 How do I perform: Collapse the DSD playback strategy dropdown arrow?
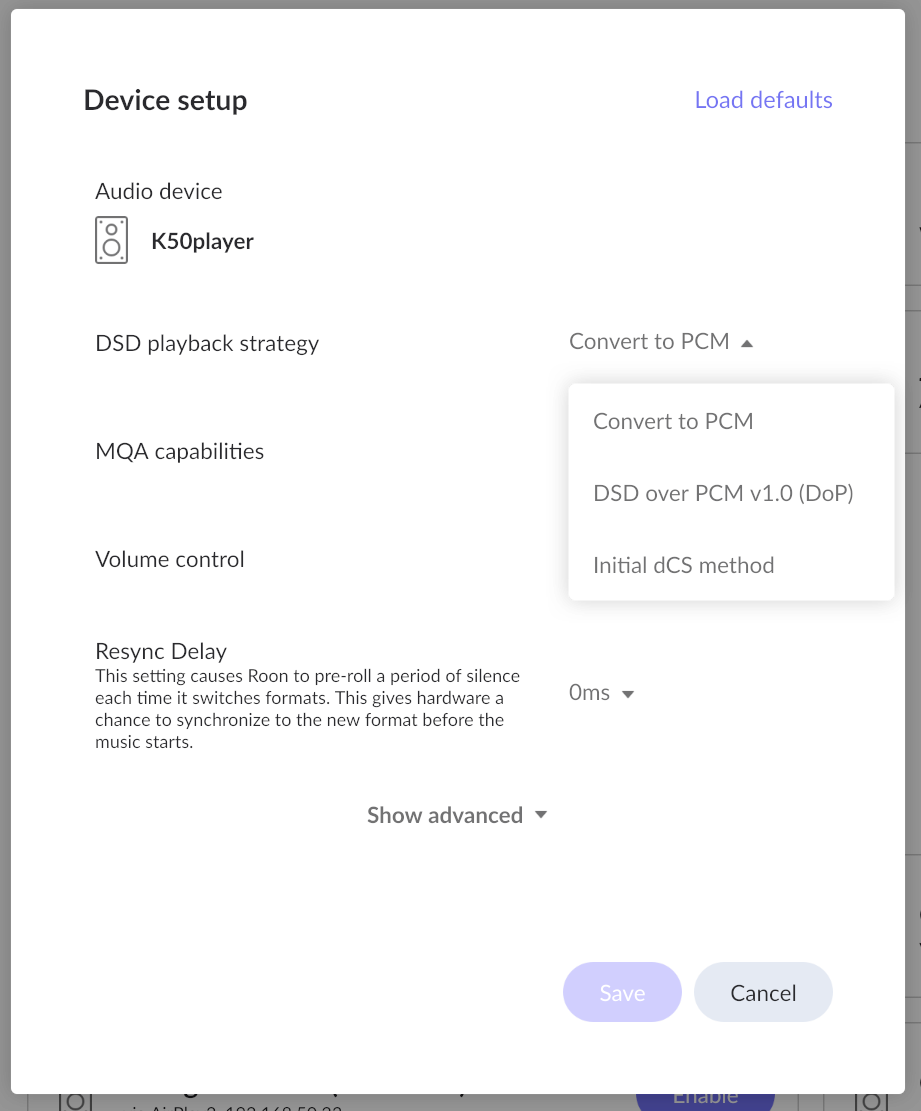746,344
